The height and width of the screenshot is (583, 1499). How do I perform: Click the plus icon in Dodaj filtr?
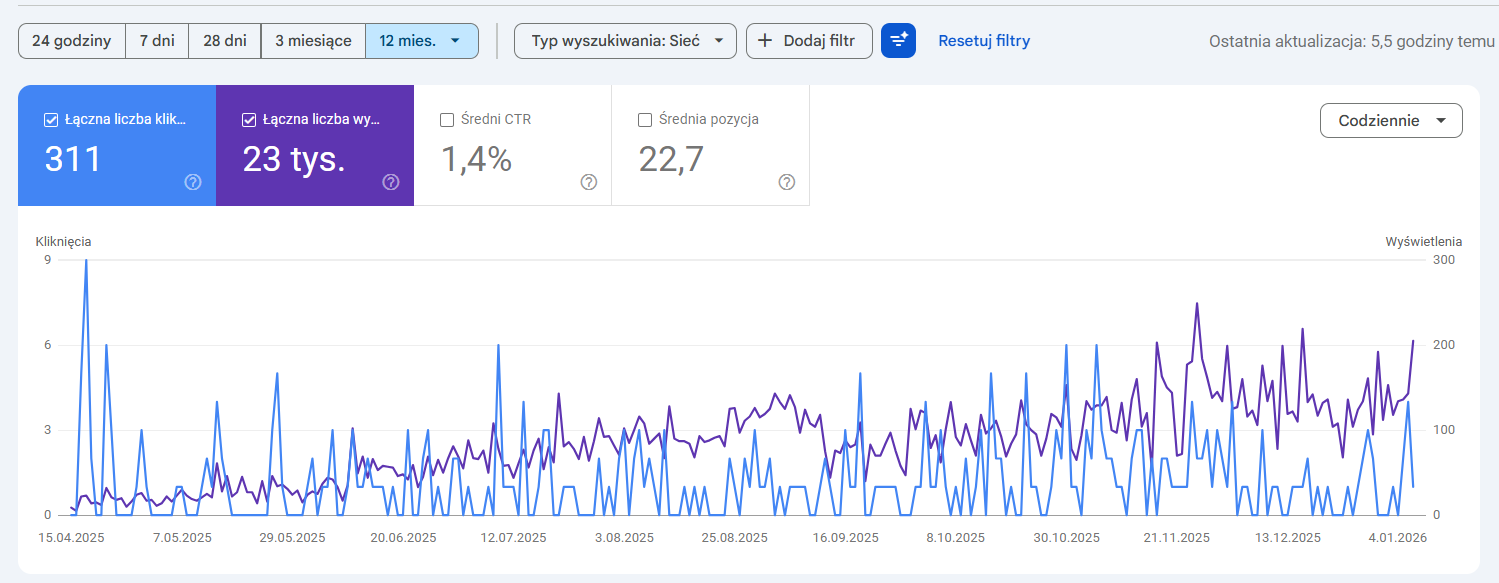click(765, 41)
